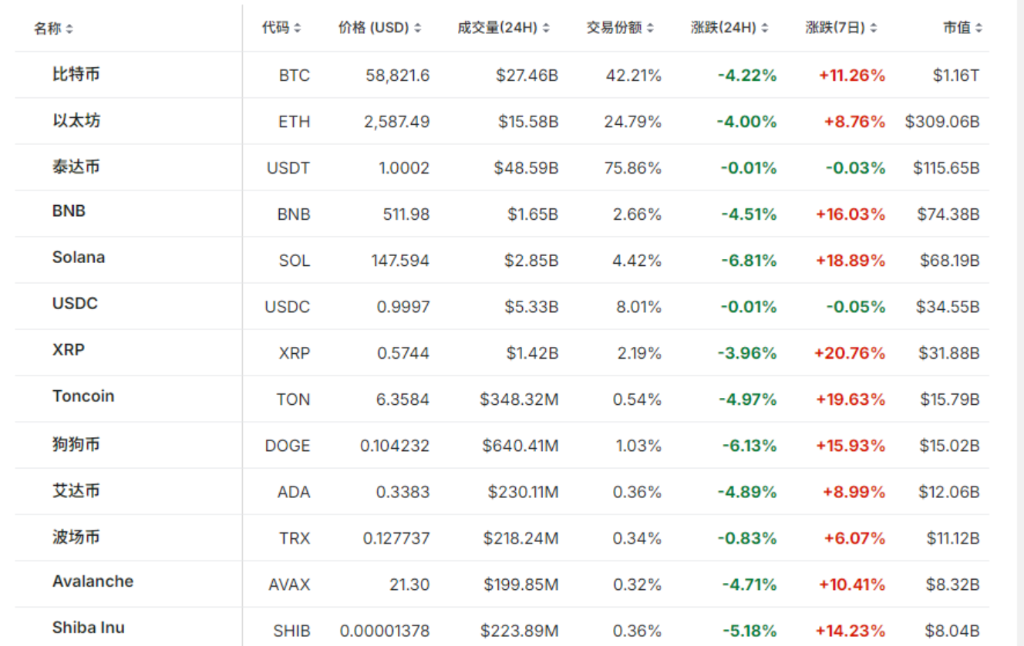1024x646 pixels.
Task: Open the 波场币 coin link
Action: pos(76,538)
